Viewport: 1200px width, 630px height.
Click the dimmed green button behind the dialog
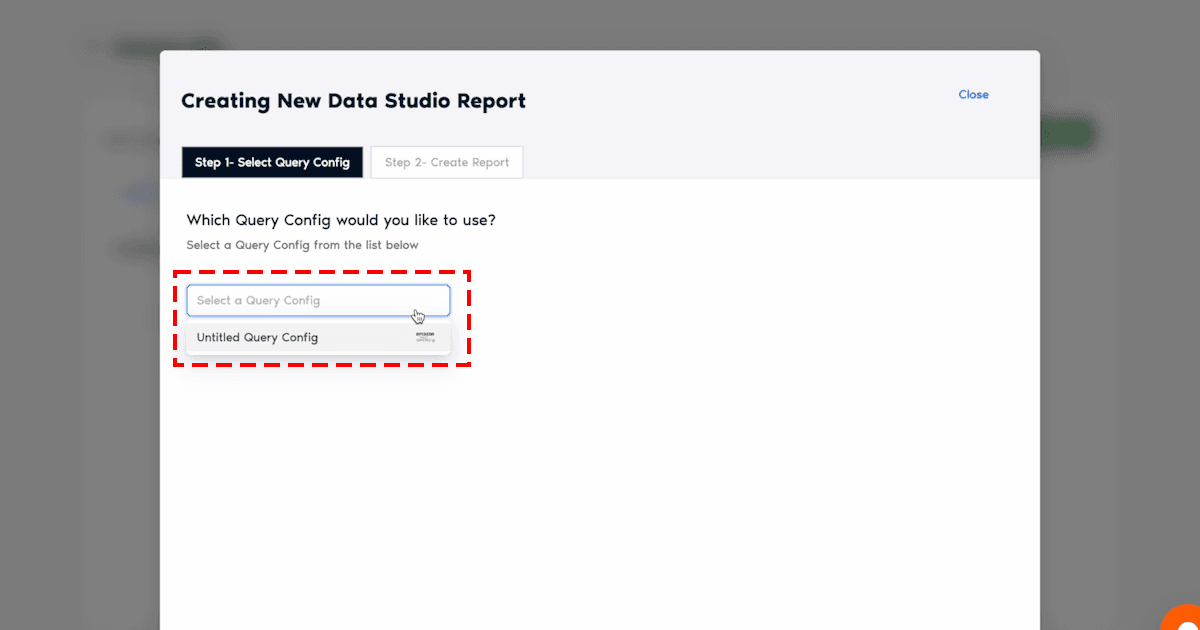(x=1068, y=134)
